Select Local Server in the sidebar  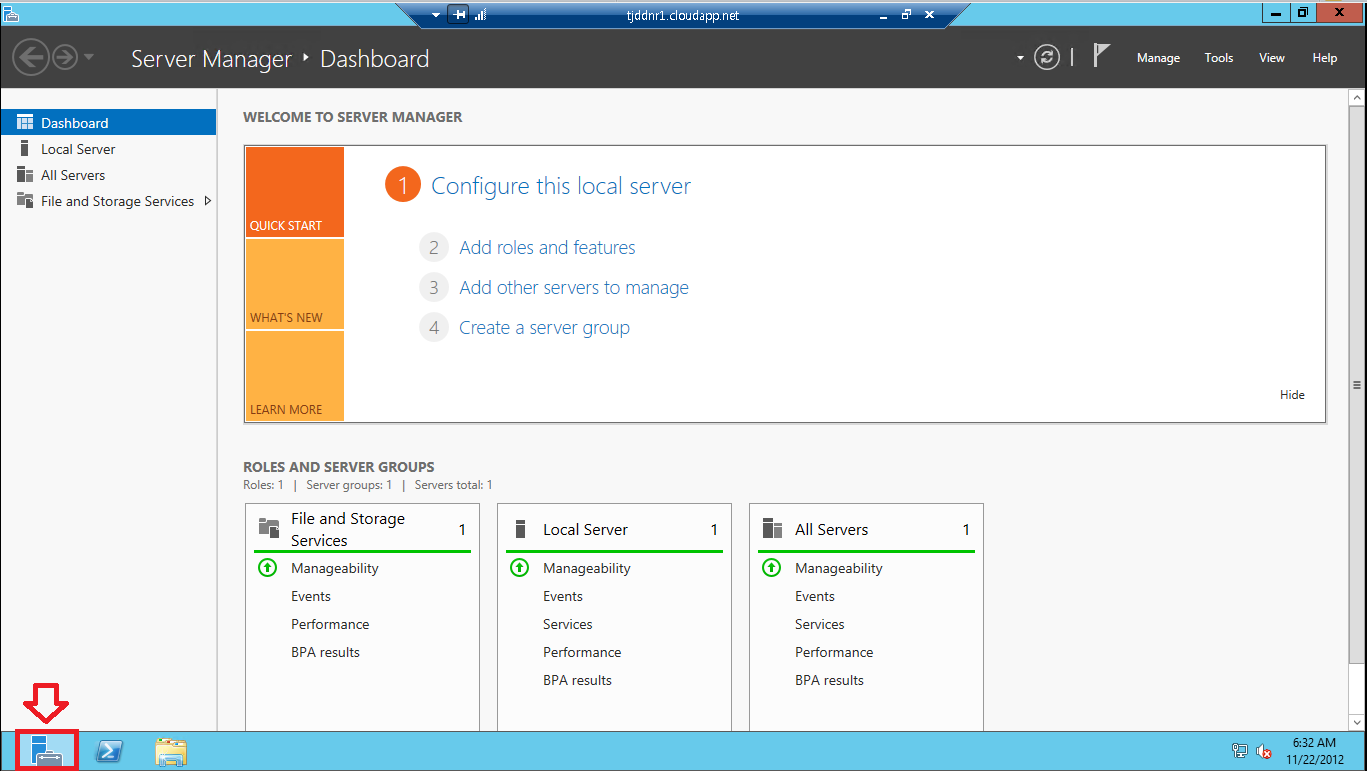click(x=108, y=149)
